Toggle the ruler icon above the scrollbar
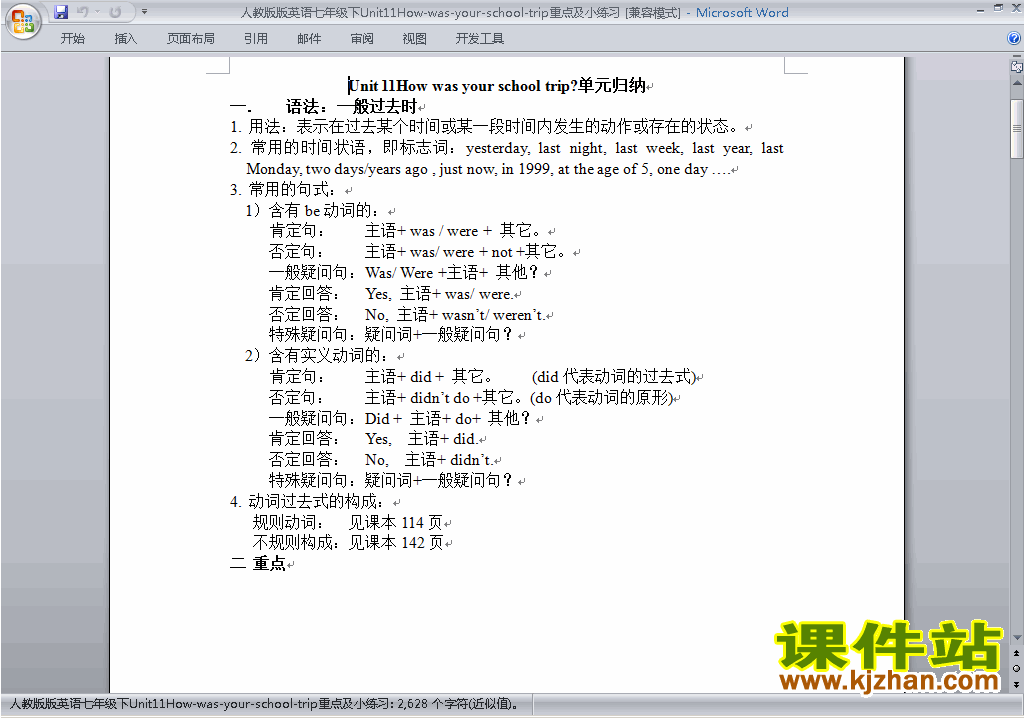This screenshot has width=1024, height=718. (1017, 66)
